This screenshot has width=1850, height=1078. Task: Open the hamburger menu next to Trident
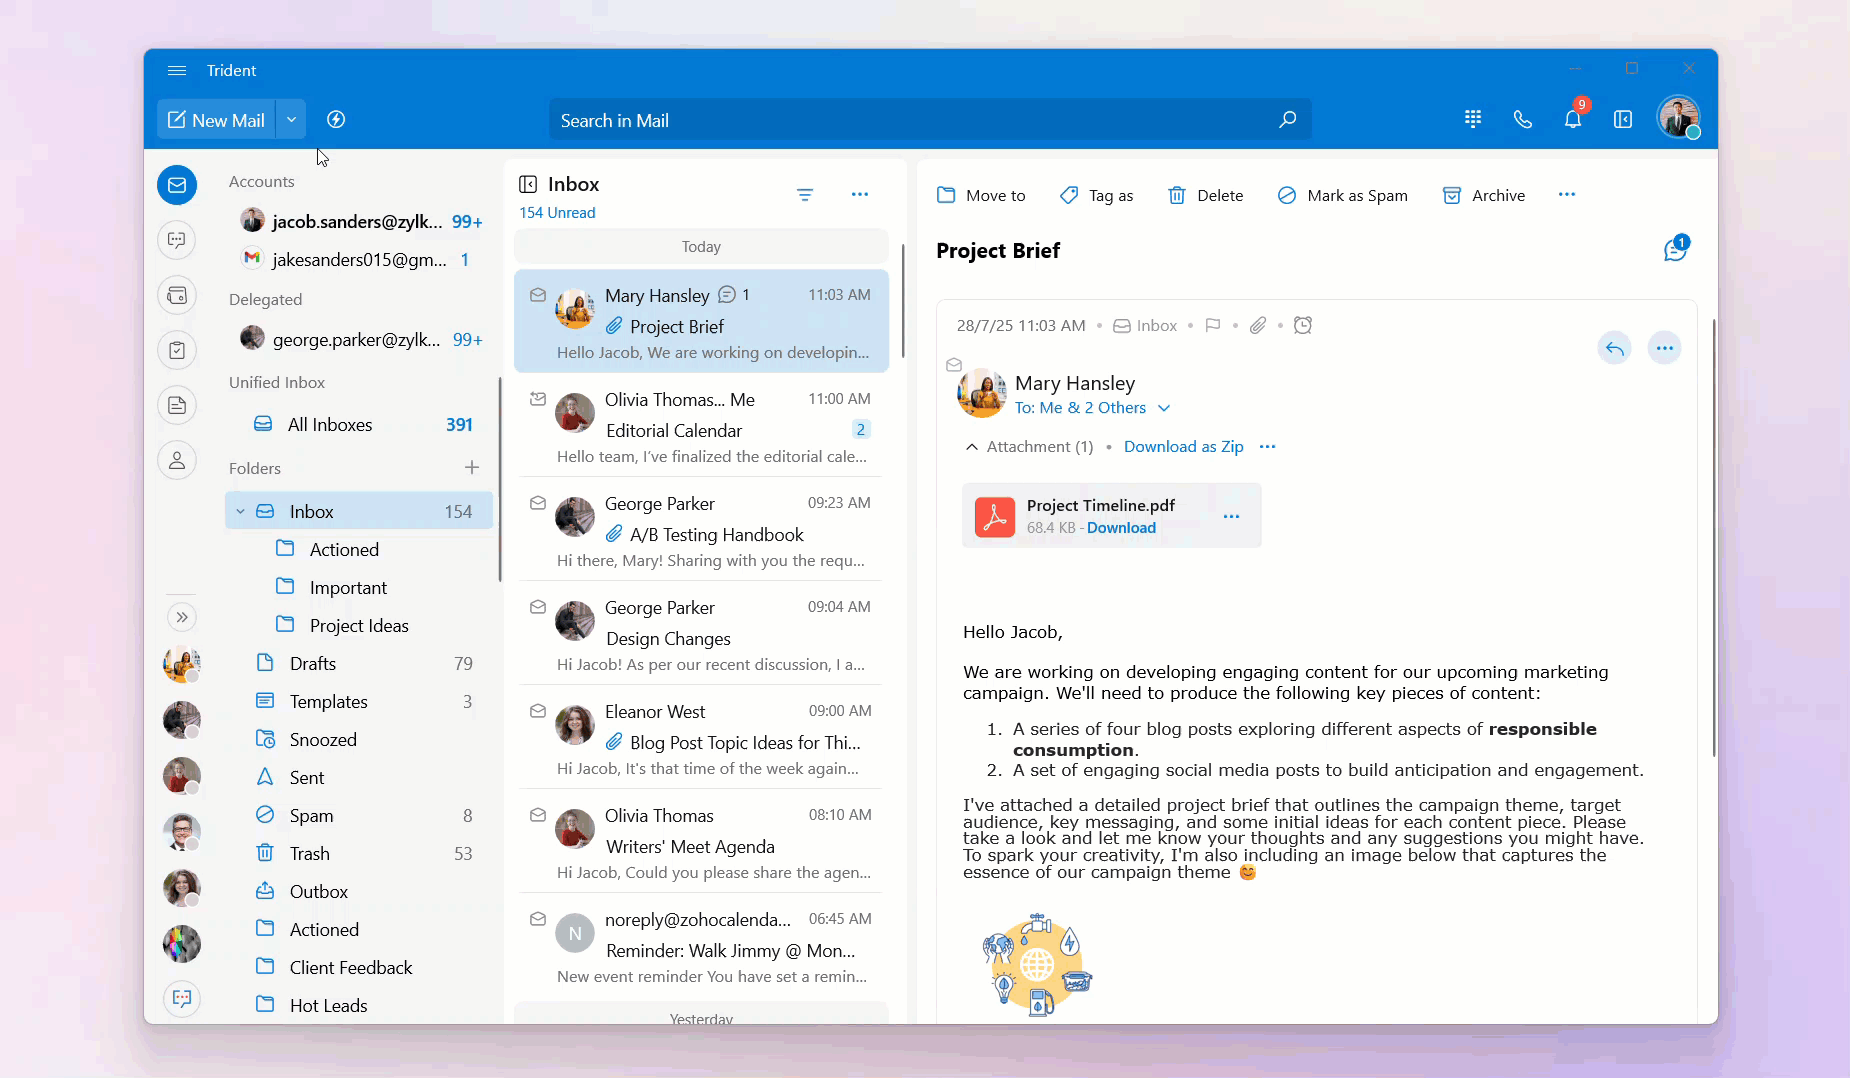(x=177, y=70)
